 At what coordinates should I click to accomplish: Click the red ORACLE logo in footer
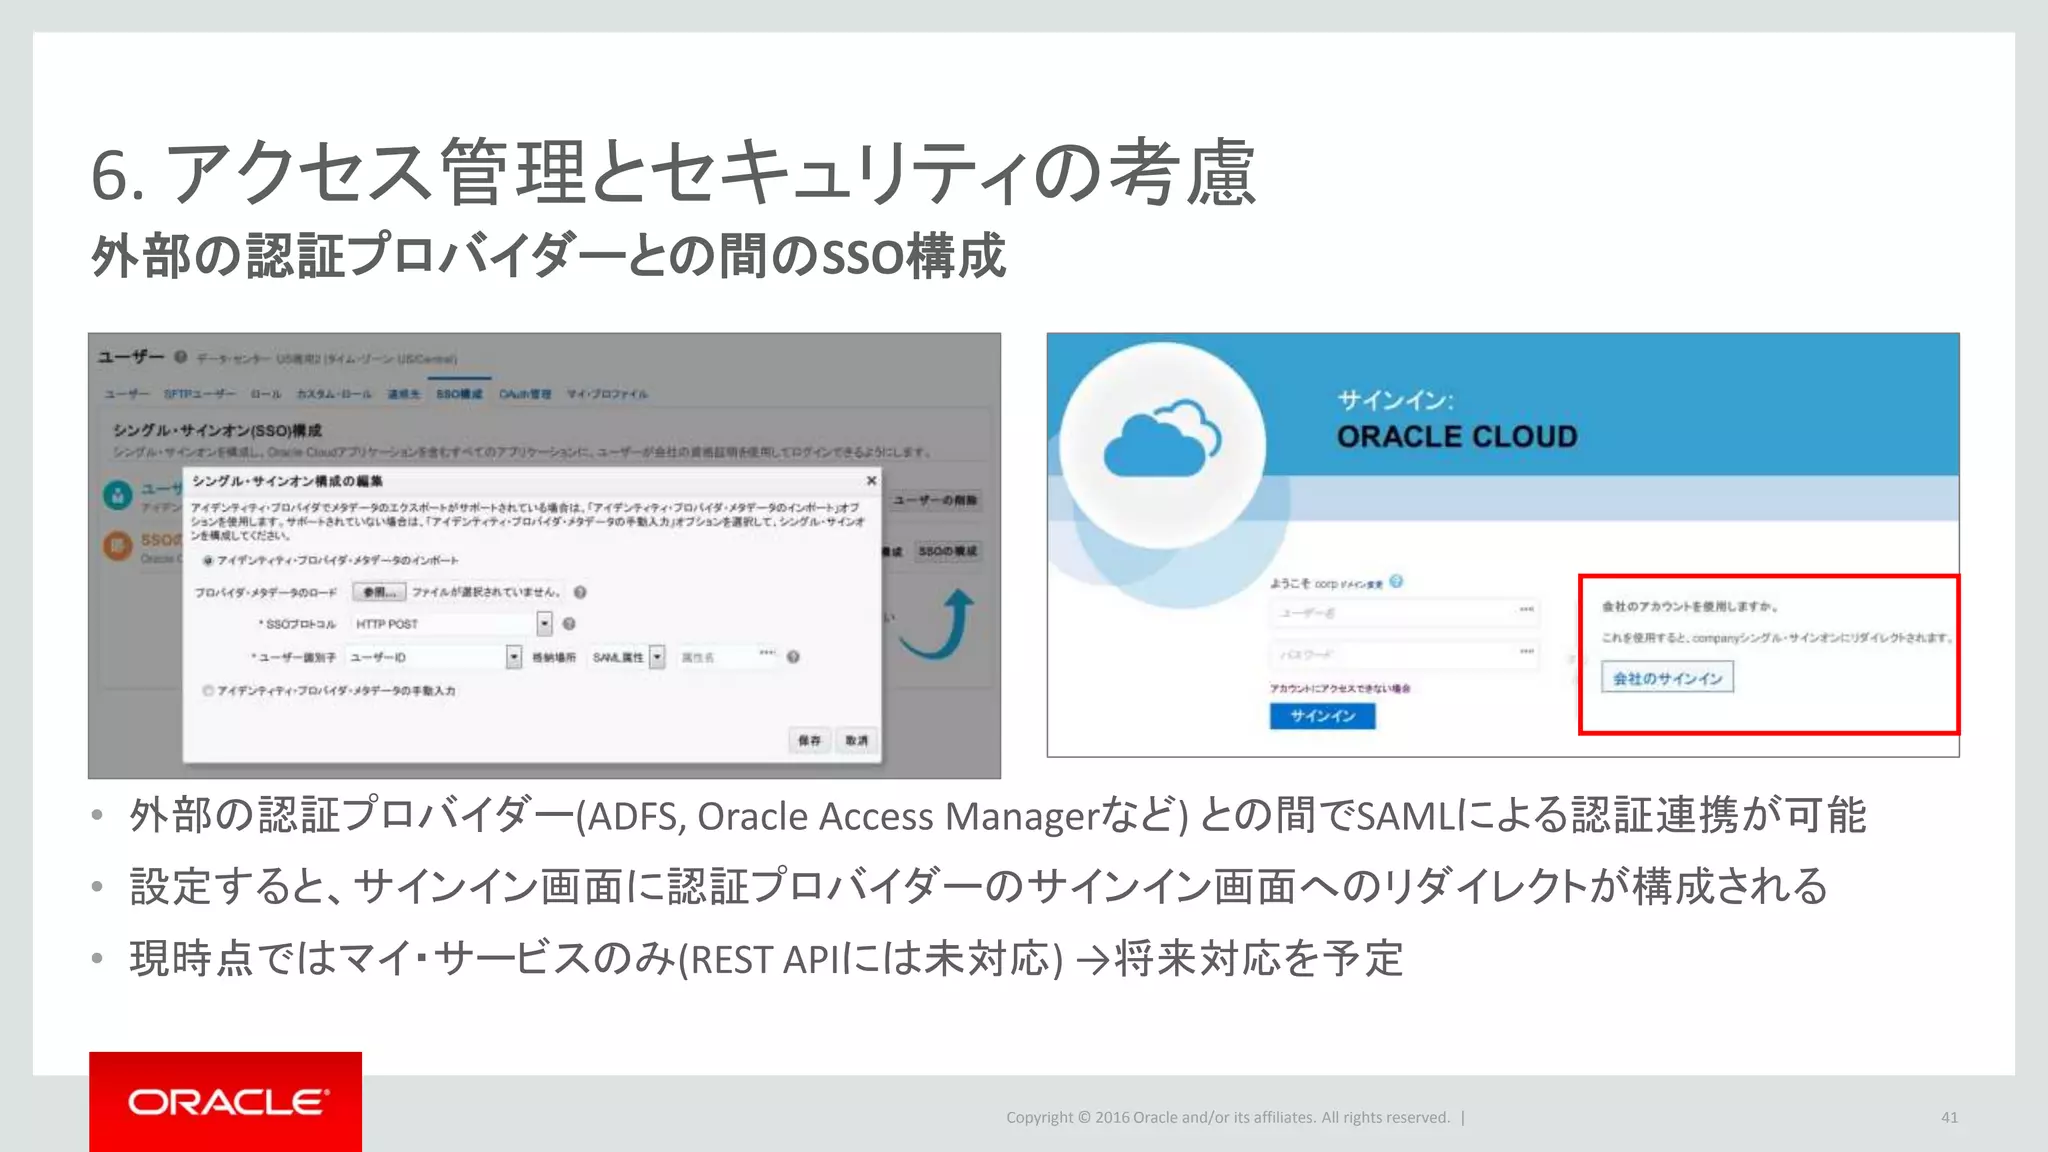tap(226, 1102)
